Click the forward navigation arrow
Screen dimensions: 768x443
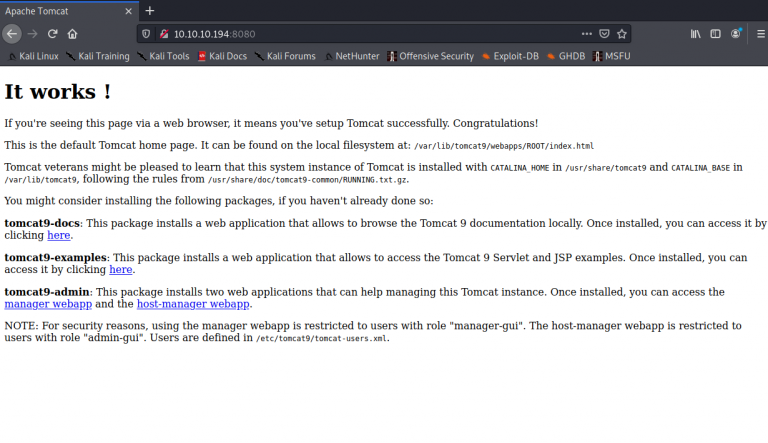pos(32,34)
